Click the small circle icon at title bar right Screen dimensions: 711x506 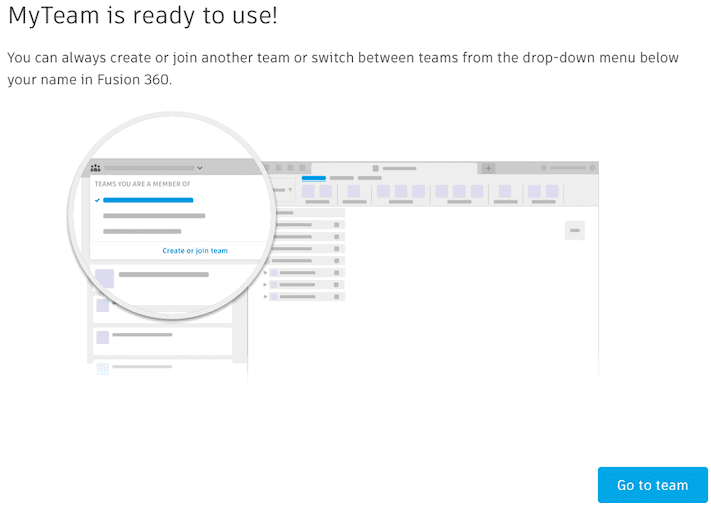tap(544, 168)
